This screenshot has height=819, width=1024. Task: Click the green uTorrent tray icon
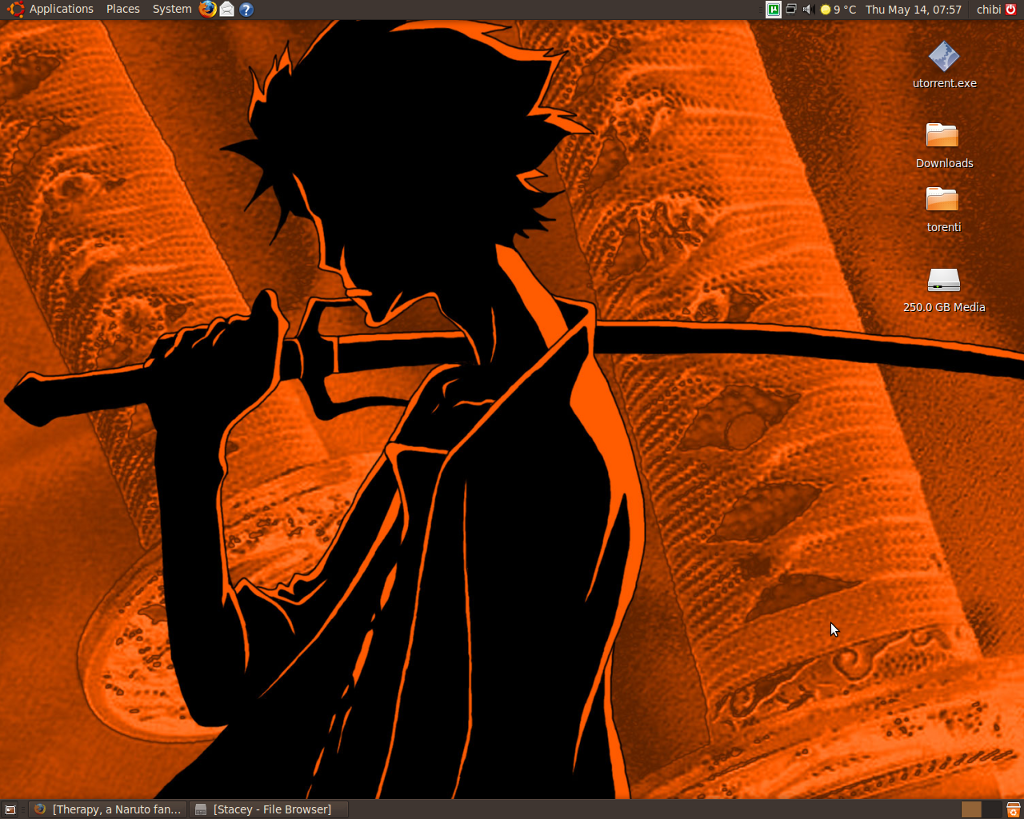tap(773, 9)
